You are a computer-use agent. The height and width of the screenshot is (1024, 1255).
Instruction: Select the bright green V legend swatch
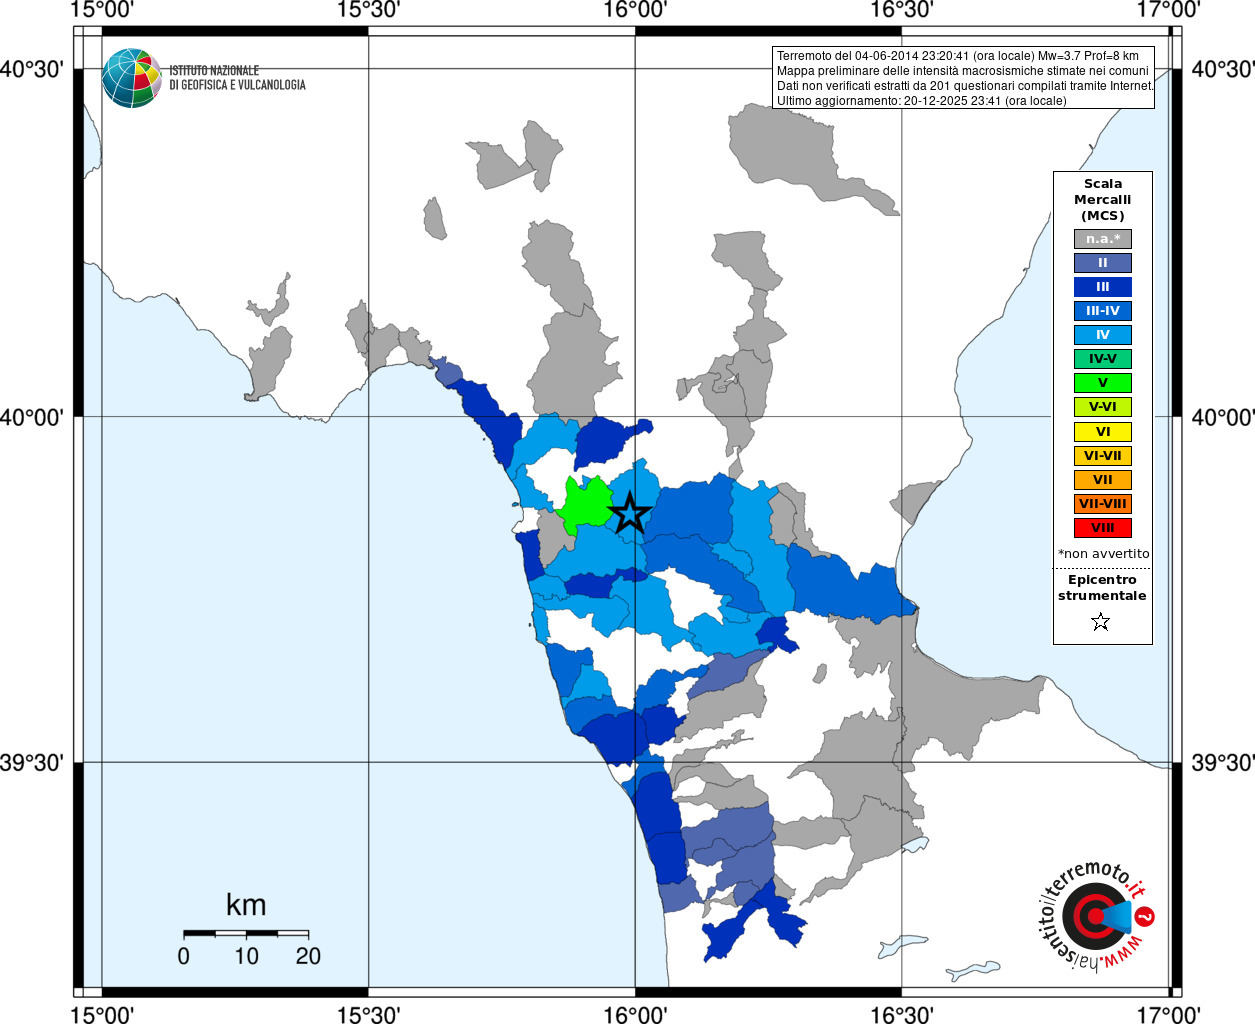(1103, 383)
